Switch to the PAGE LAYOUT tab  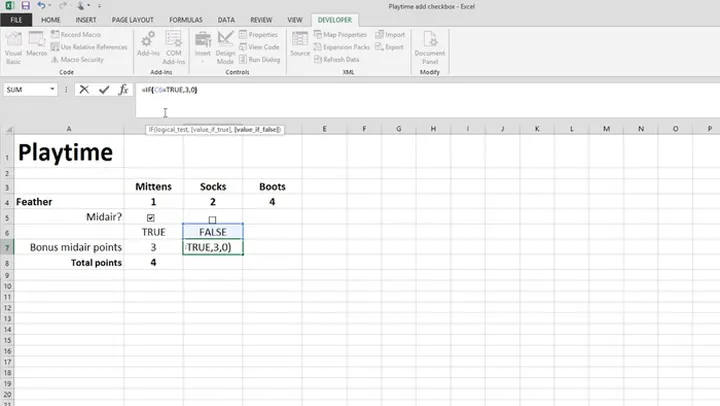[133, 20]
